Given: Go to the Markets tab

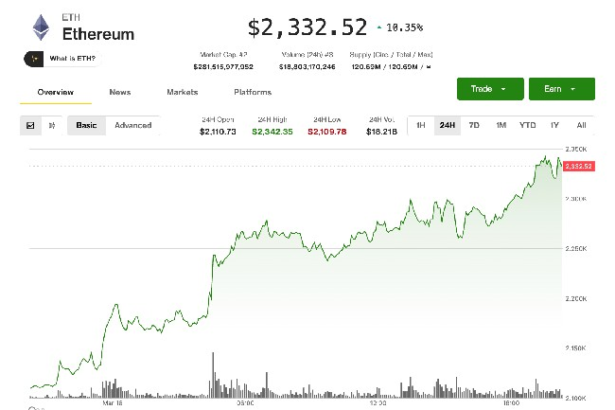Looking at the screenshot, I should pyautogui.click(x=182, y=92).
